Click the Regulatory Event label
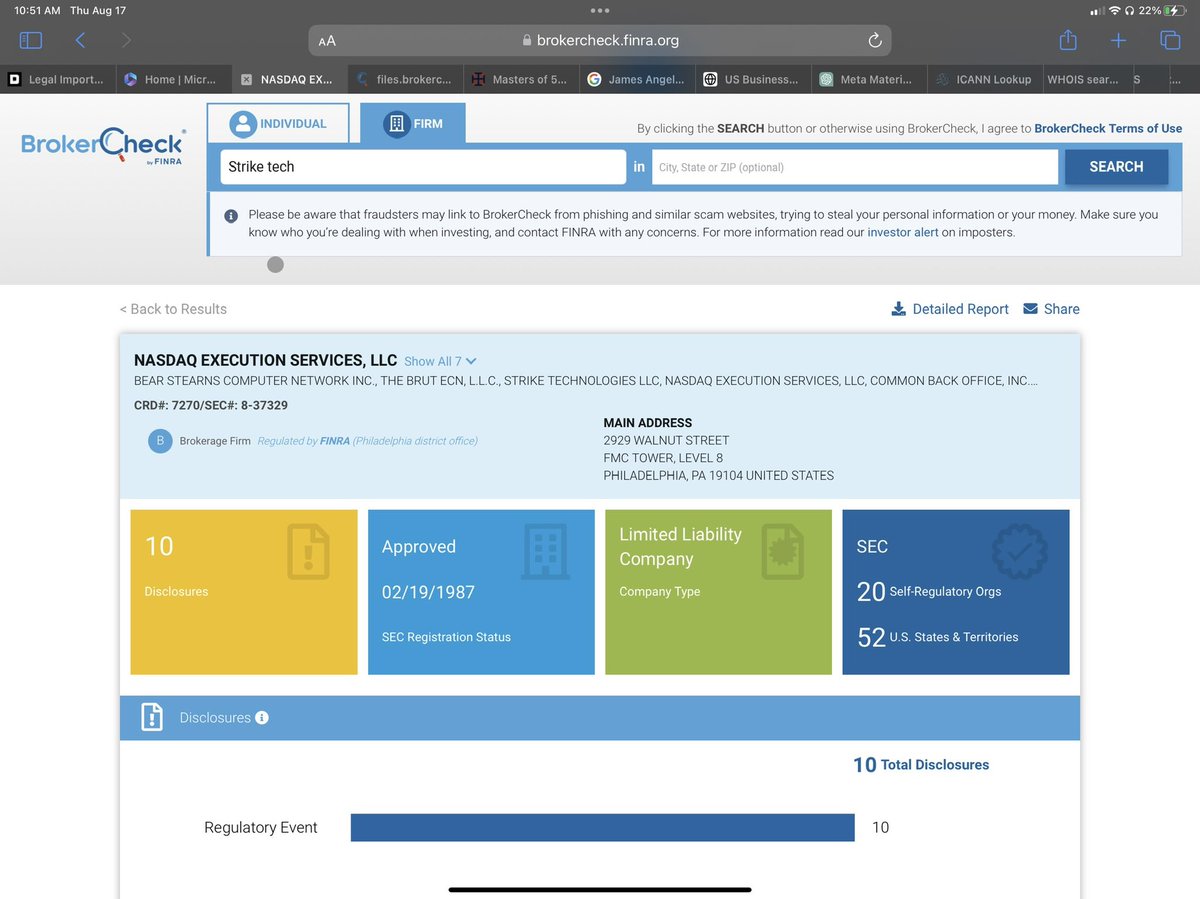The height and width of the screenshot is (899, 1200). point(261,828)
